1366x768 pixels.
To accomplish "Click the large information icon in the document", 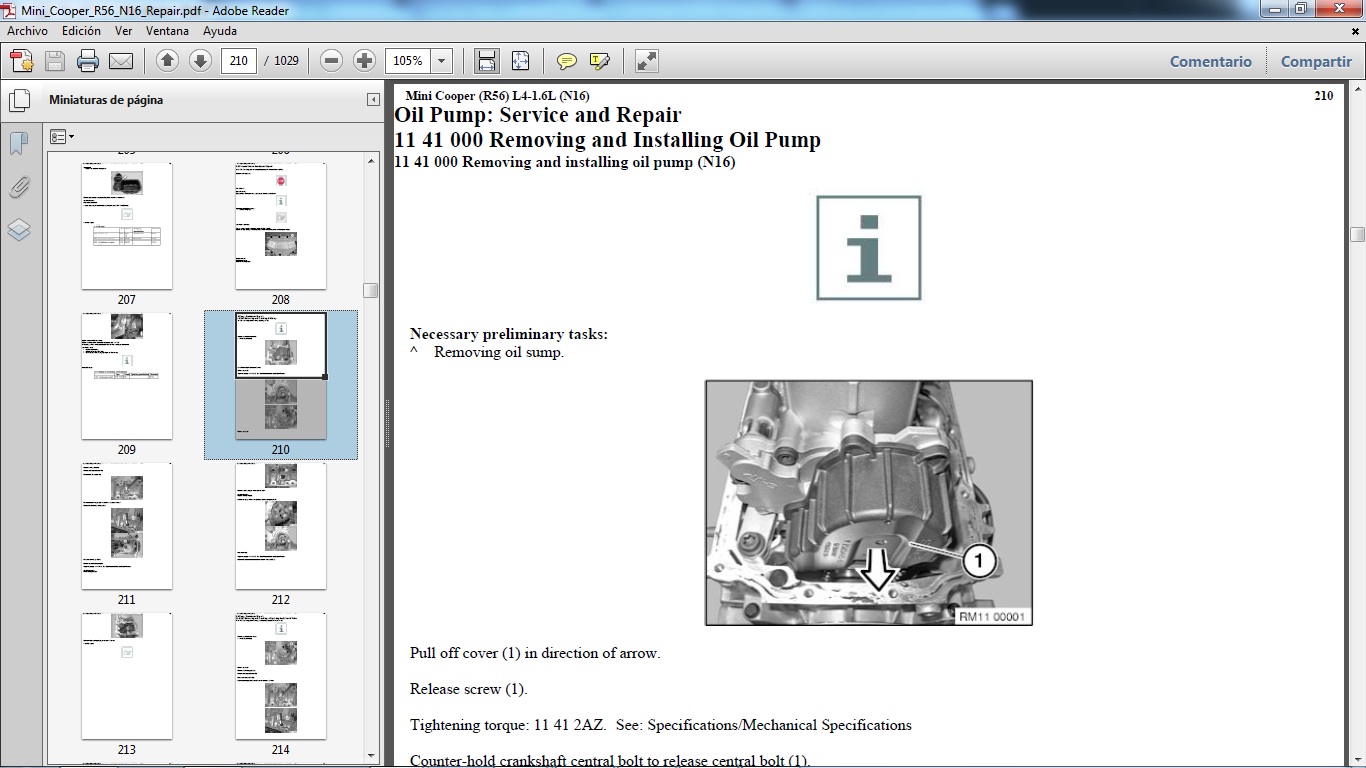I will tap(869, 248).
